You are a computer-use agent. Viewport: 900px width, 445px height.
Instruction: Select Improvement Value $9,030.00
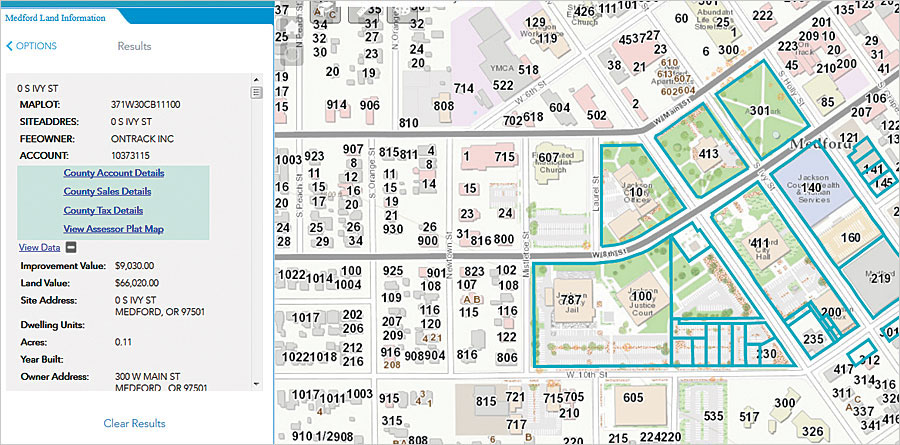pyautogui.click(x=134, y=266)
